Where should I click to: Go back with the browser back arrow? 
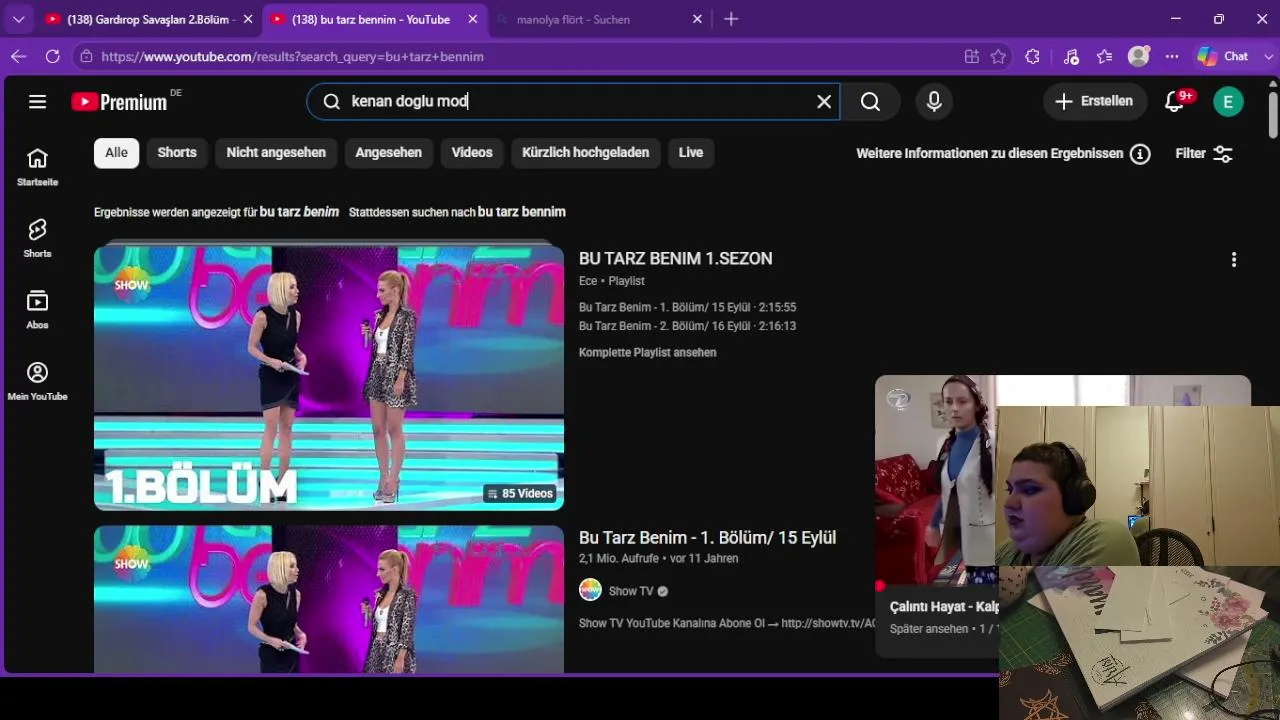tap(19, 57)
